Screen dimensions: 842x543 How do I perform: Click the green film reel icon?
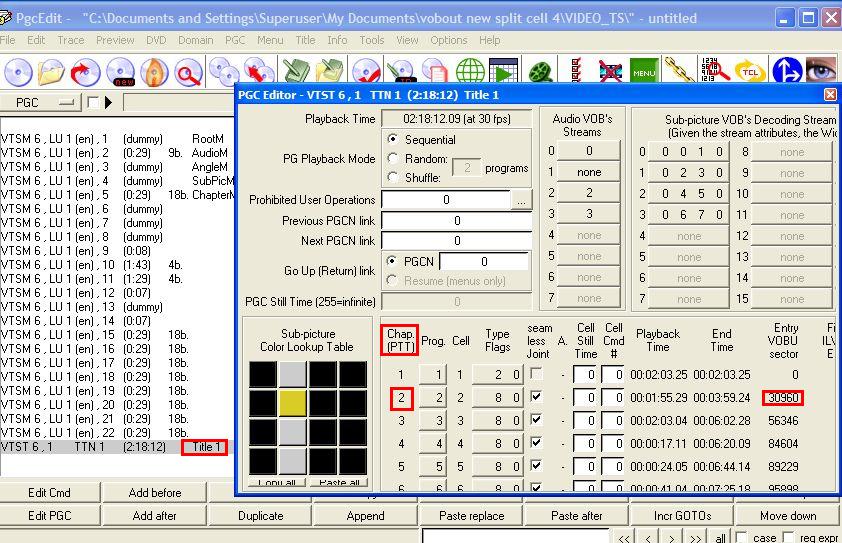540,73
